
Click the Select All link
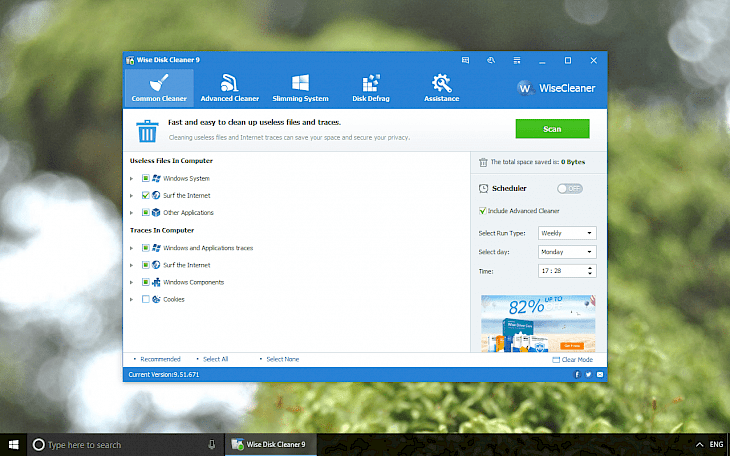pyautogui.click(x=216, y=359)
